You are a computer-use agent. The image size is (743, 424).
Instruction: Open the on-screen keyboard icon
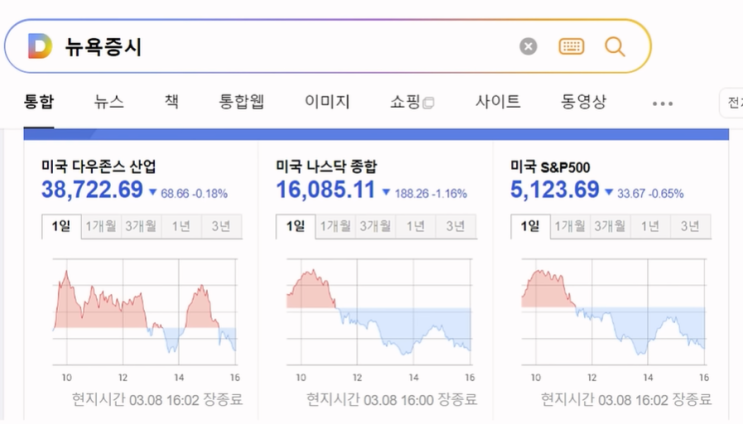pyautogui.click(x=571, y=46)
